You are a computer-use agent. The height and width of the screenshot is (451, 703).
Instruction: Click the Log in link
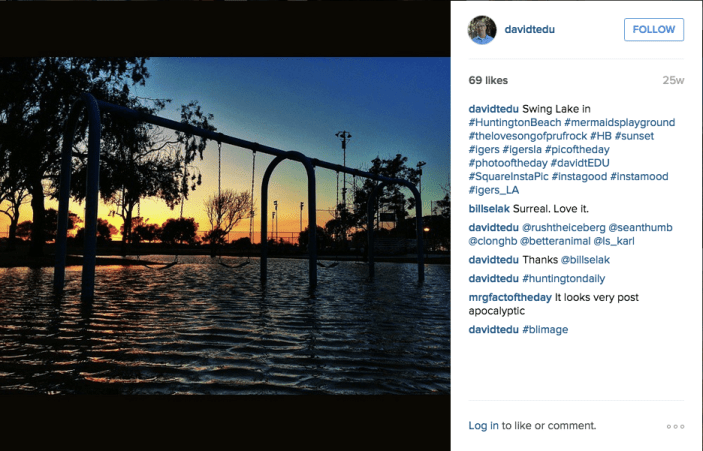point(483,425)
